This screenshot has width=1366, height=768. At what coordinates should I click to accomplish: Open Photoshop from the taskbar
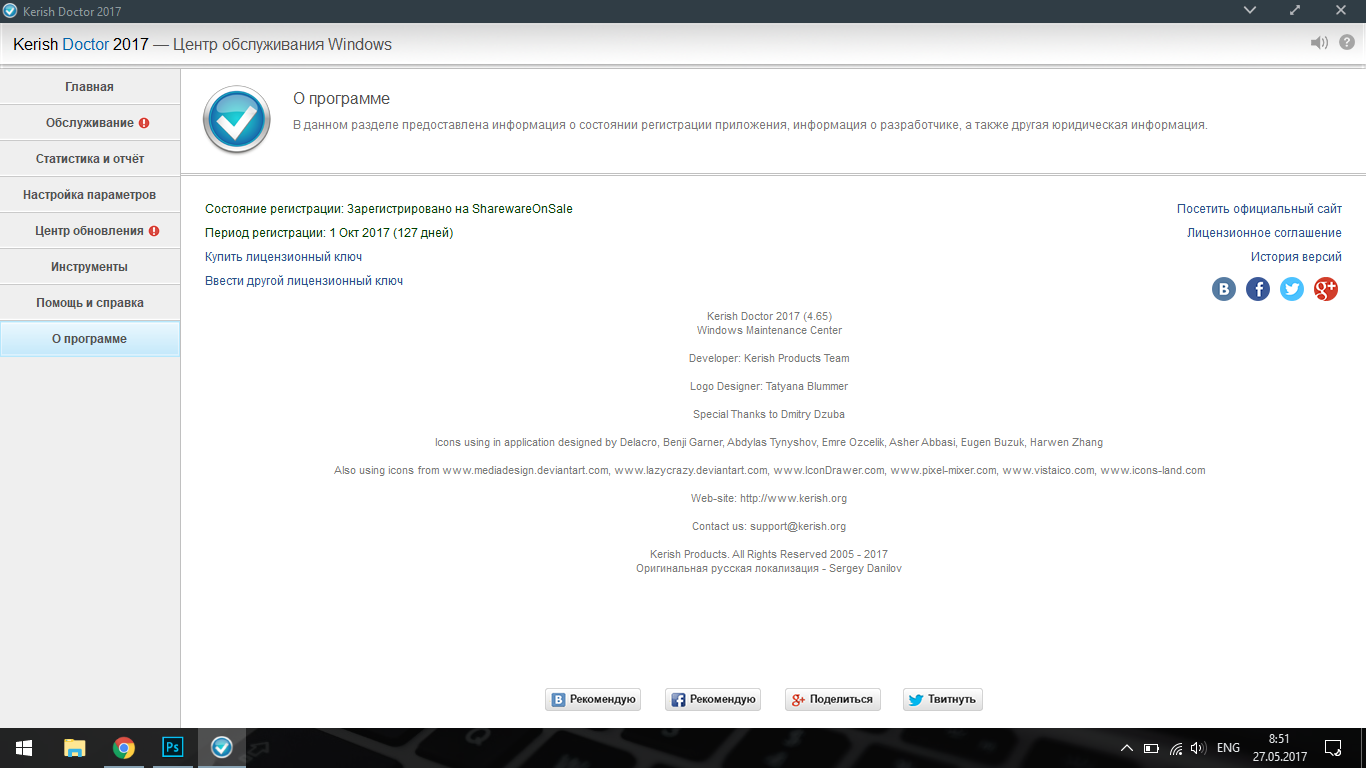pyautogui.click(x=172, y=747)
